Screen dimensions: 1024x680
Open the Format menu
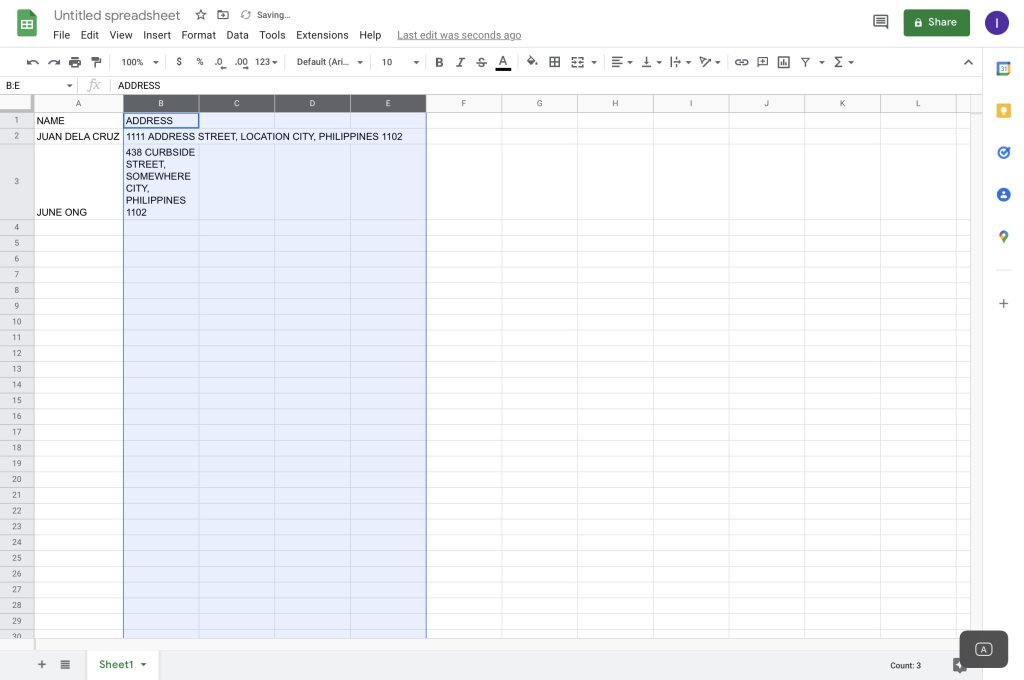(198, 35)
